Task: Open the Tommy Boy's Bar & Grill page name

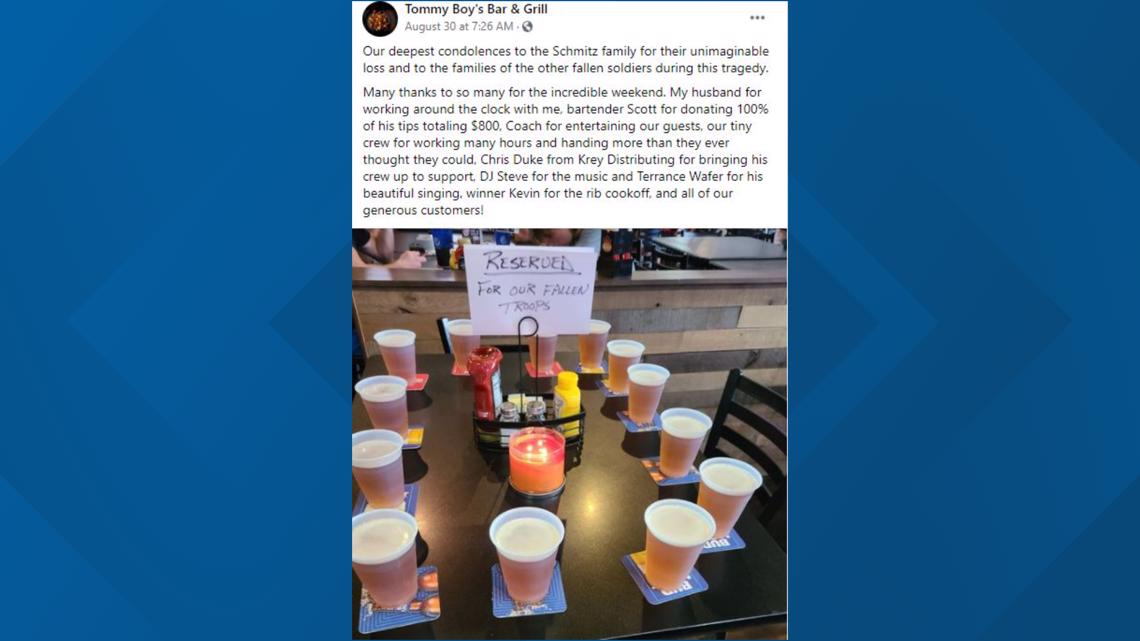Action: pos(476,9)
